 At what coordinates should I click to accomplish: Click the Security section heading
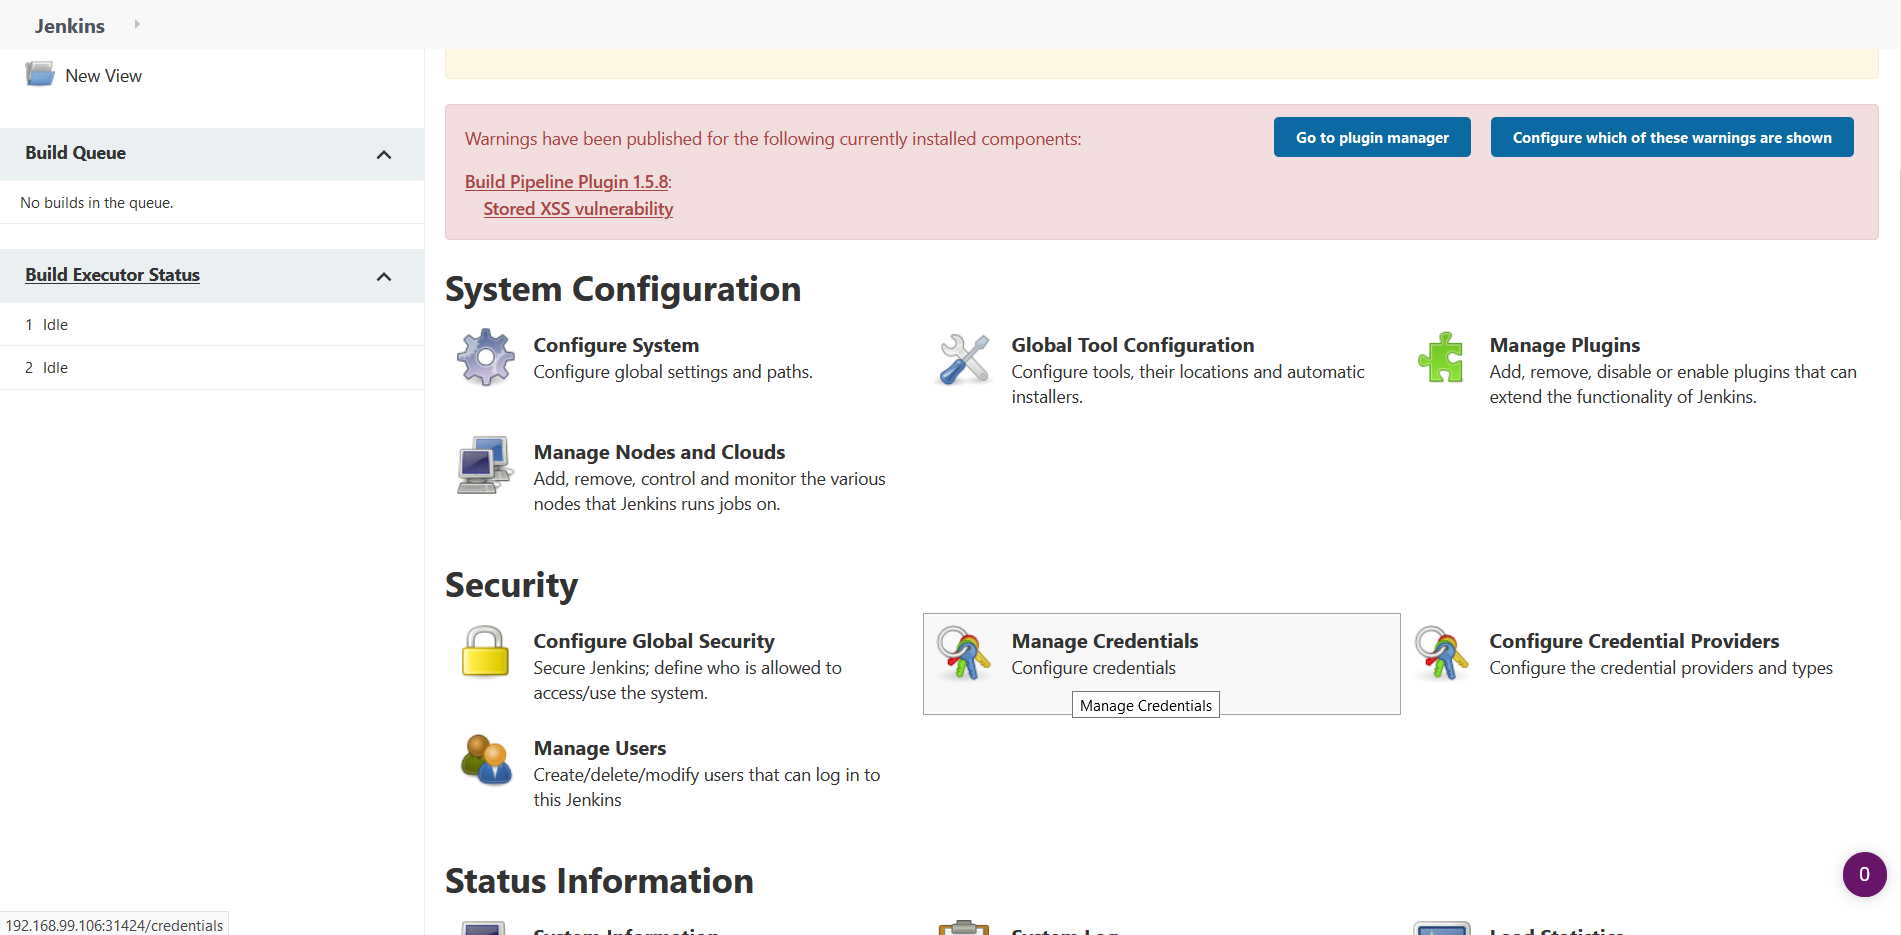tap(511, 585)
